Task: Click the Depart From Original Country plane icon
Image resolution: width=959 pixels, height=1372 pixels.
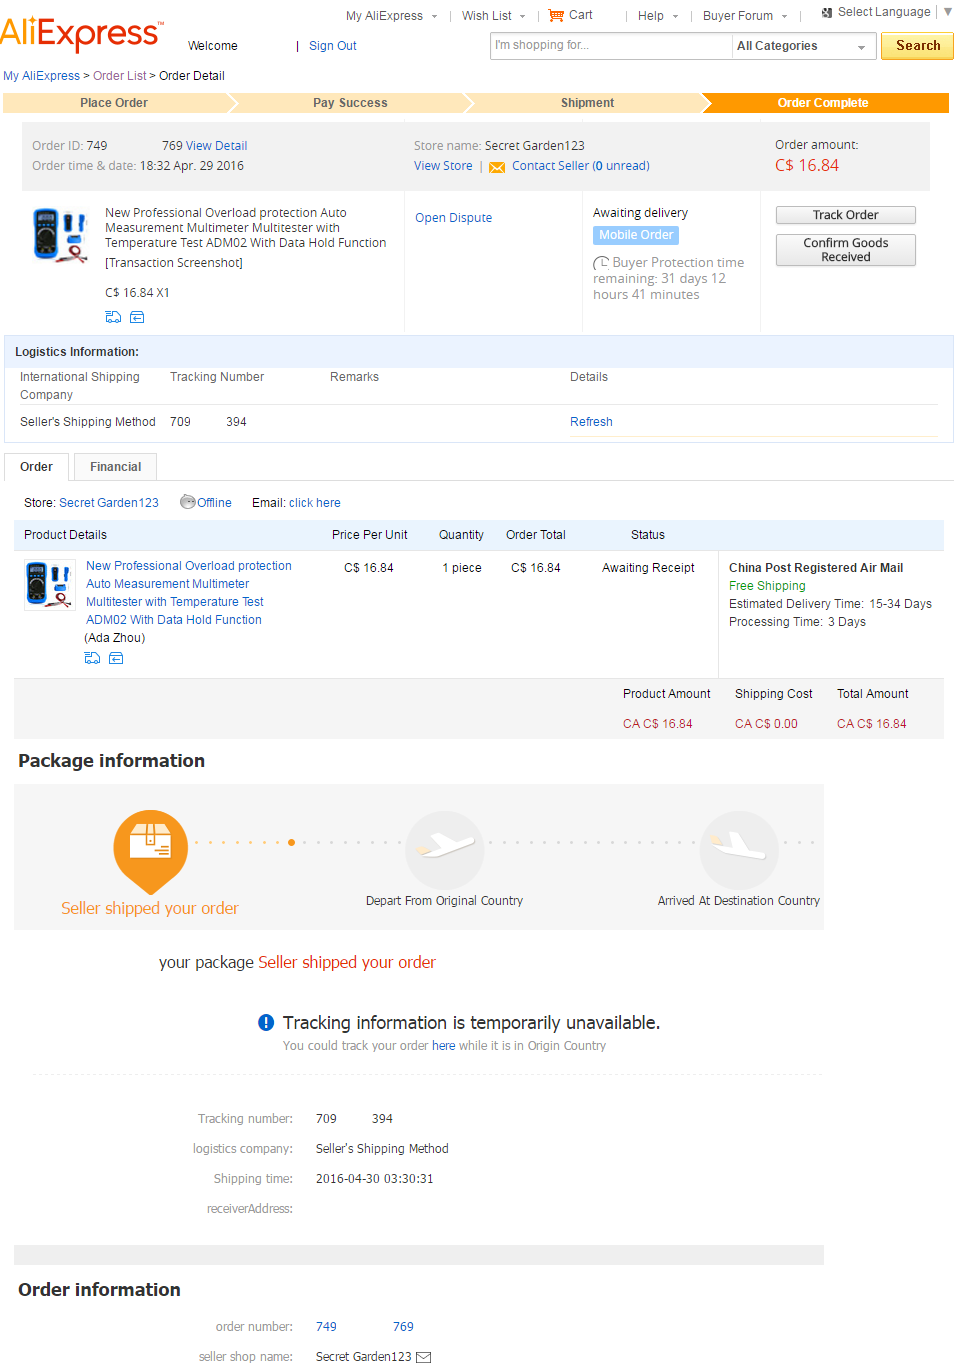Action: click(444, 849)
